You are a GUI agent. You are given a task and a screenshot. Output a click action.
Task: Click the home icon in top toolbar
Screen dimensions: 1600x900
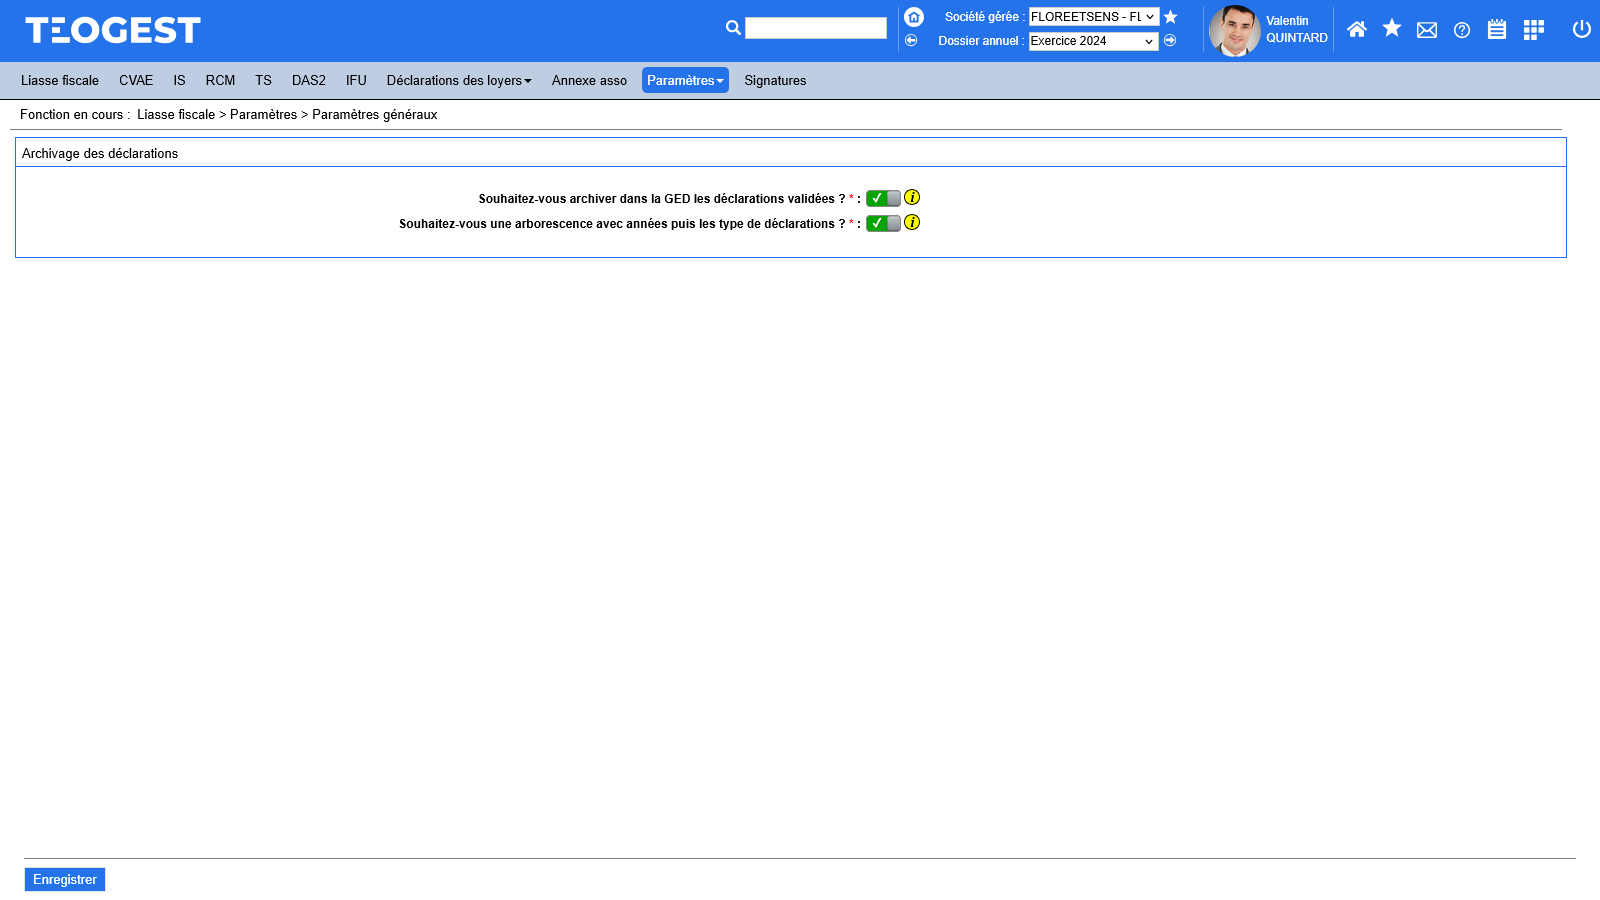pyautogui.click(x=1356, y=29)
